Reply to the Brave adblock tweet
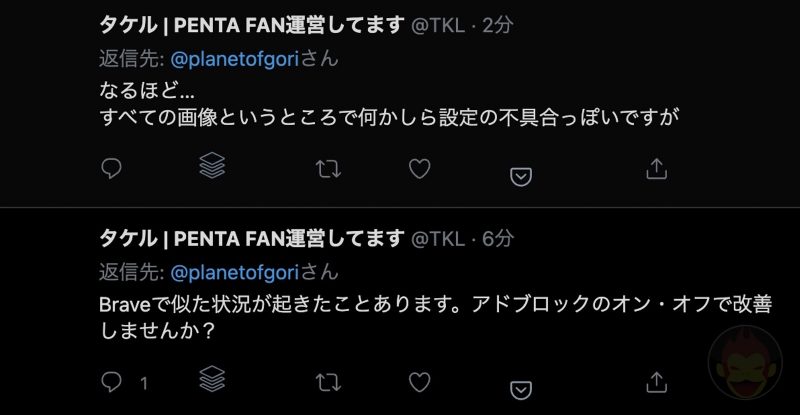 112,381
